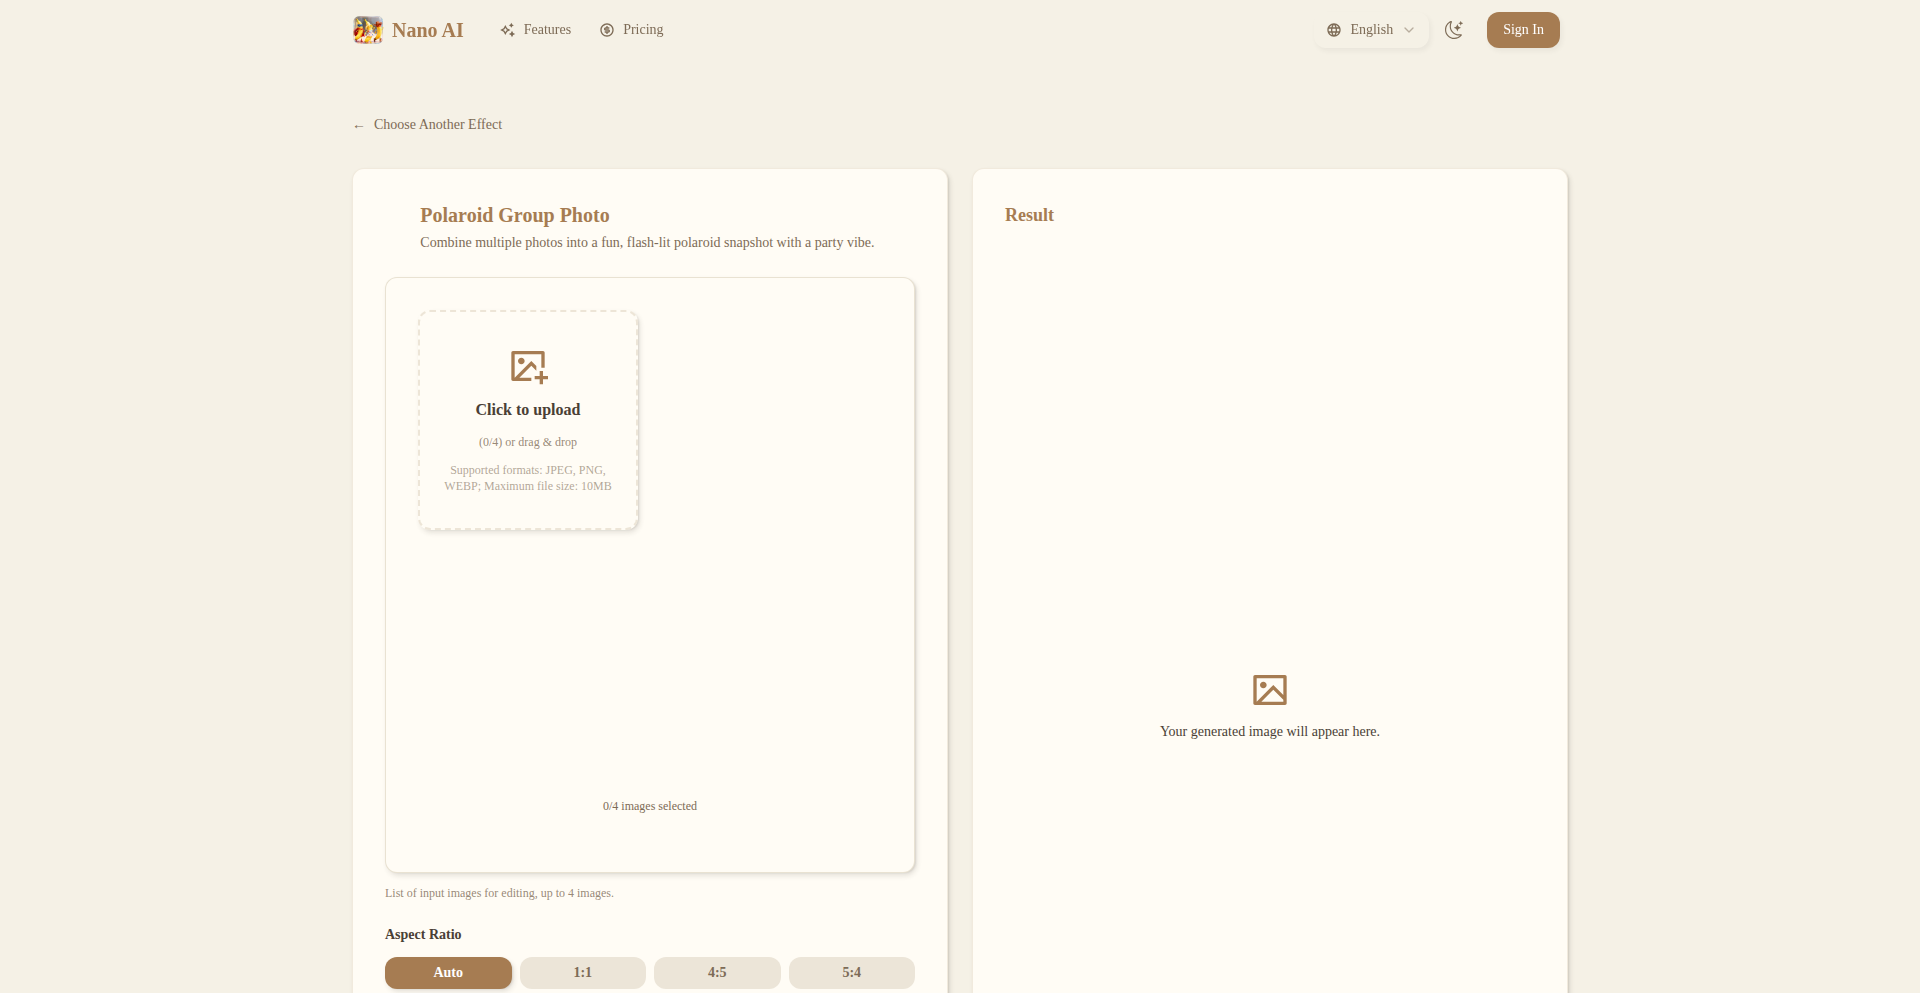Click the Polaroid Group Photo heading
The height and width of the screenshot is (993, 1920).
pyautogui.click(x=515, y=215)
